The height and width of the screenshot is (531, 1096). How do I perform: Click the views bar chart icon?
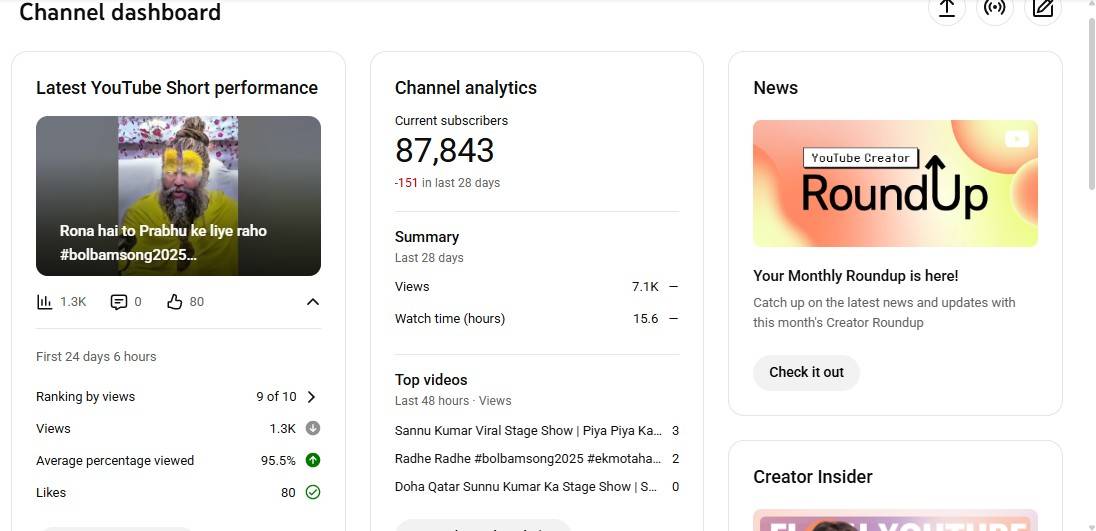[44, 302]
